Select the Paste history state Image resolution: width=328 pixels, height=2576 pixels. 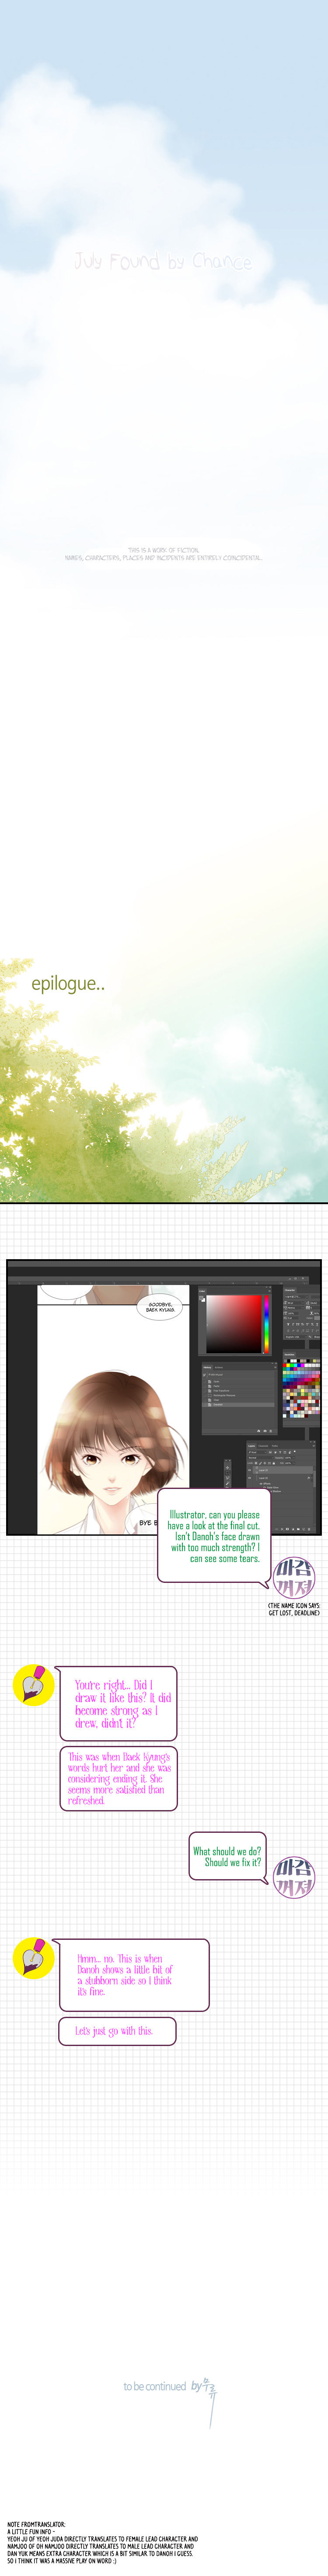point(217,1385)
